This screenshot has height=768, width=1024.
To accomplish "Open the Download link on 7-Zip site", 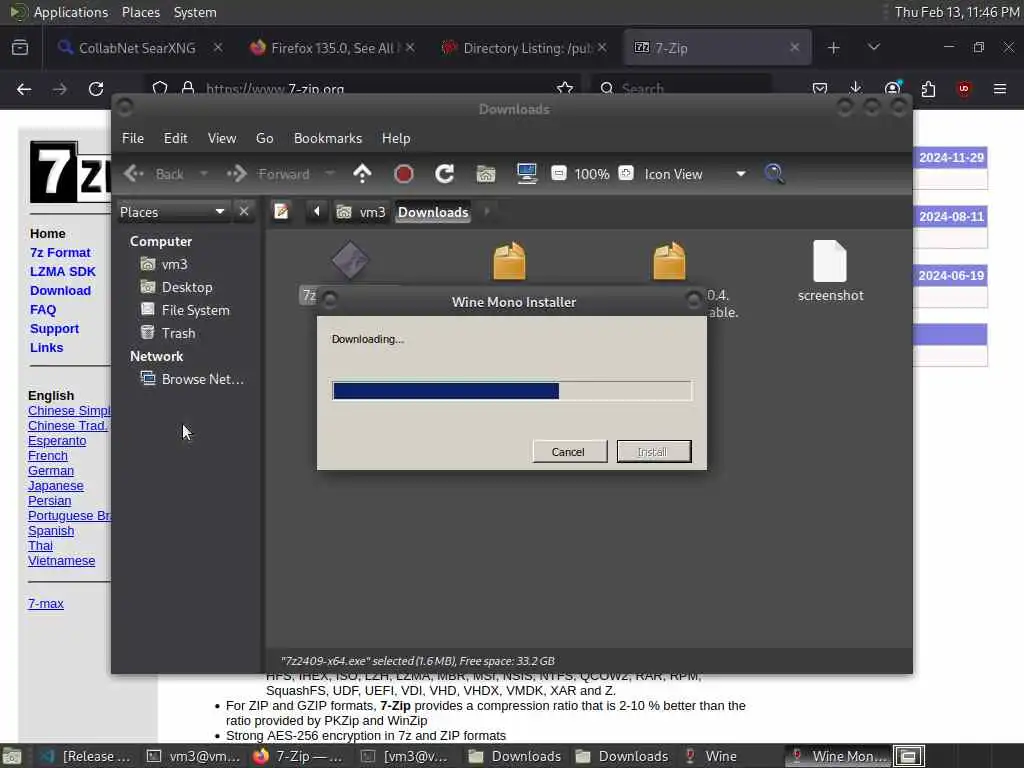I will (60, 291).
